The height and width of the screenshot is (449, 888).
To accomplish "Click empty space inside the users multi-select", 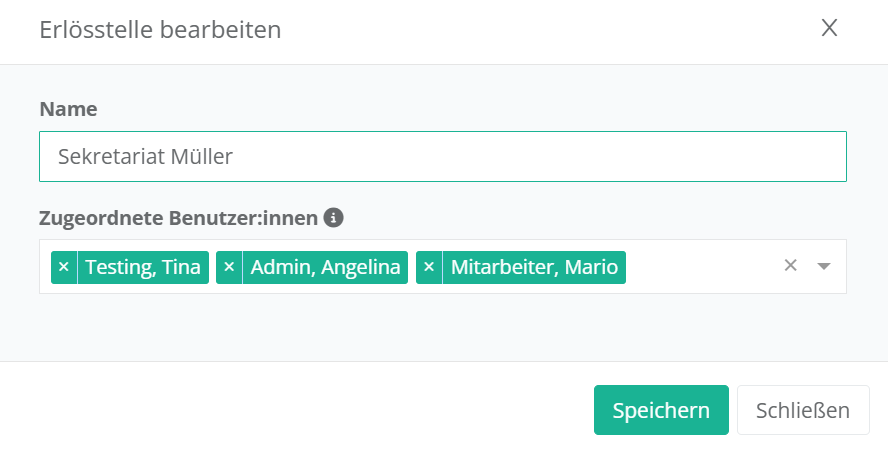I will tap(700, 267).
